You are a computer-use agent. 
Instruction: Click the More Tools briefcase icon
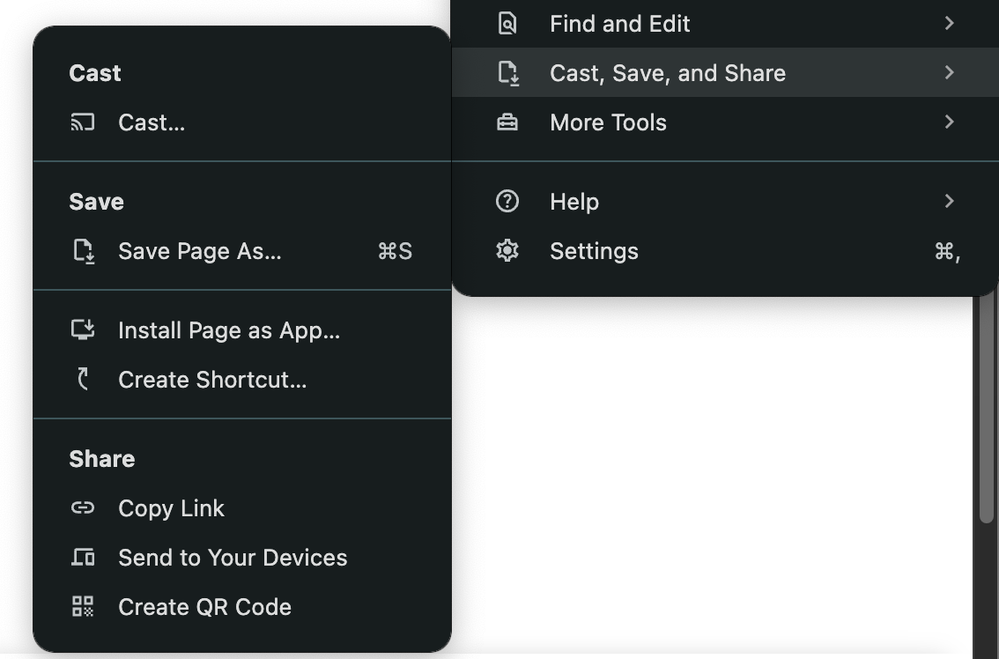pyautogui.click(x=507, y=121)
